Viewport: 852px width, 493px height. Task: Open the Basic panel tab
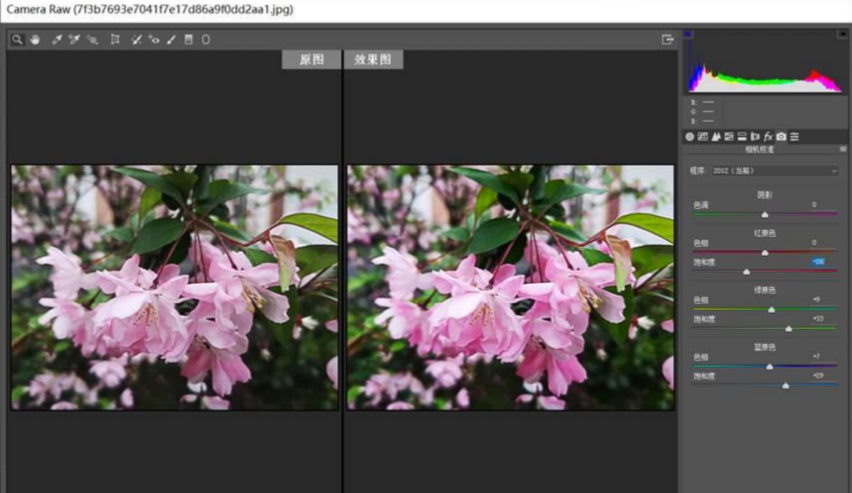(x=690, y=137)
